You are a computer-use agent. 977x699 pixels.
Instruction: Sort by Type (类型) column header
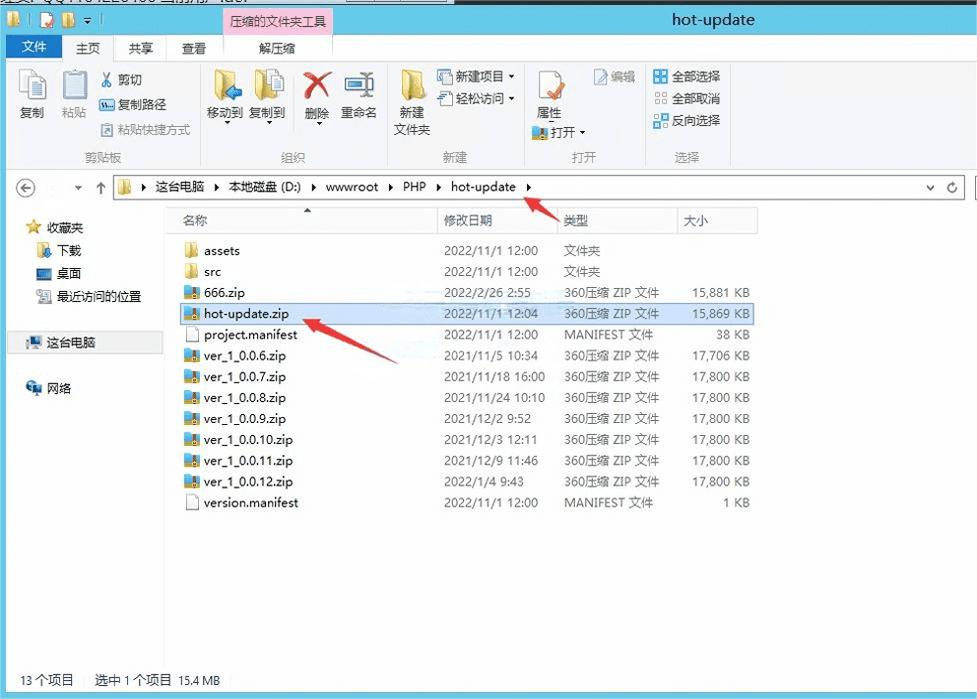(x=617, y=221)
